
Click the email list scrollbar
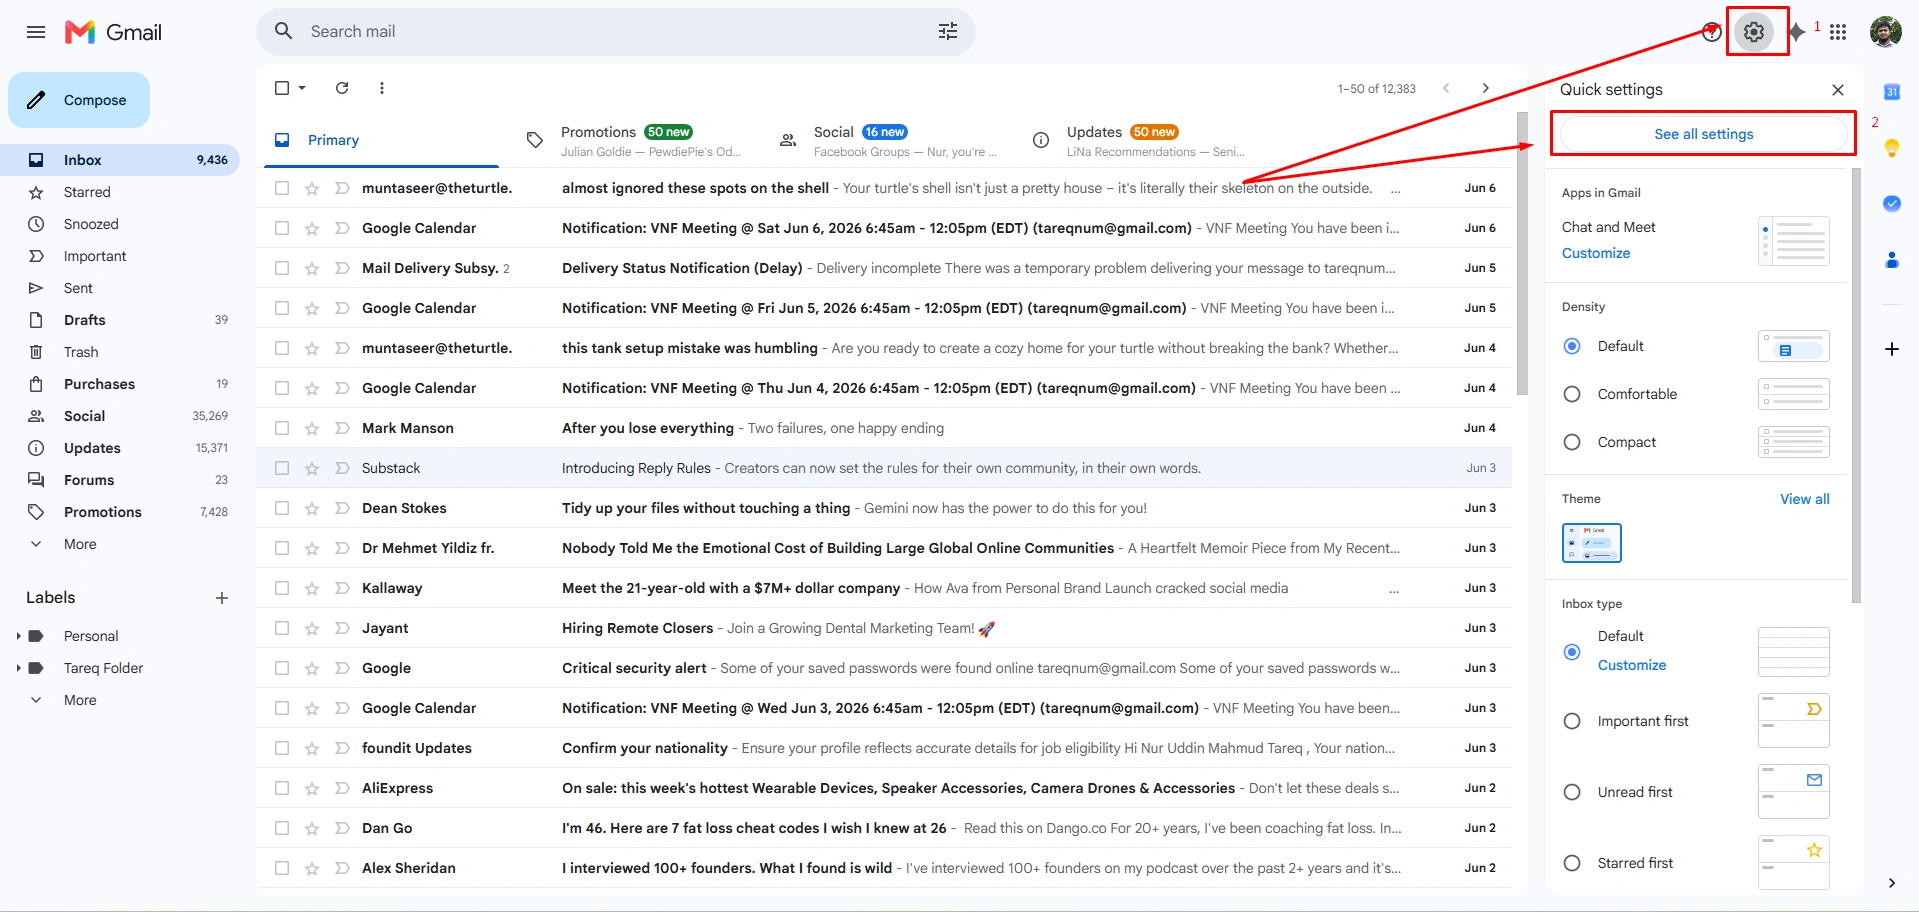(1522, 253)
